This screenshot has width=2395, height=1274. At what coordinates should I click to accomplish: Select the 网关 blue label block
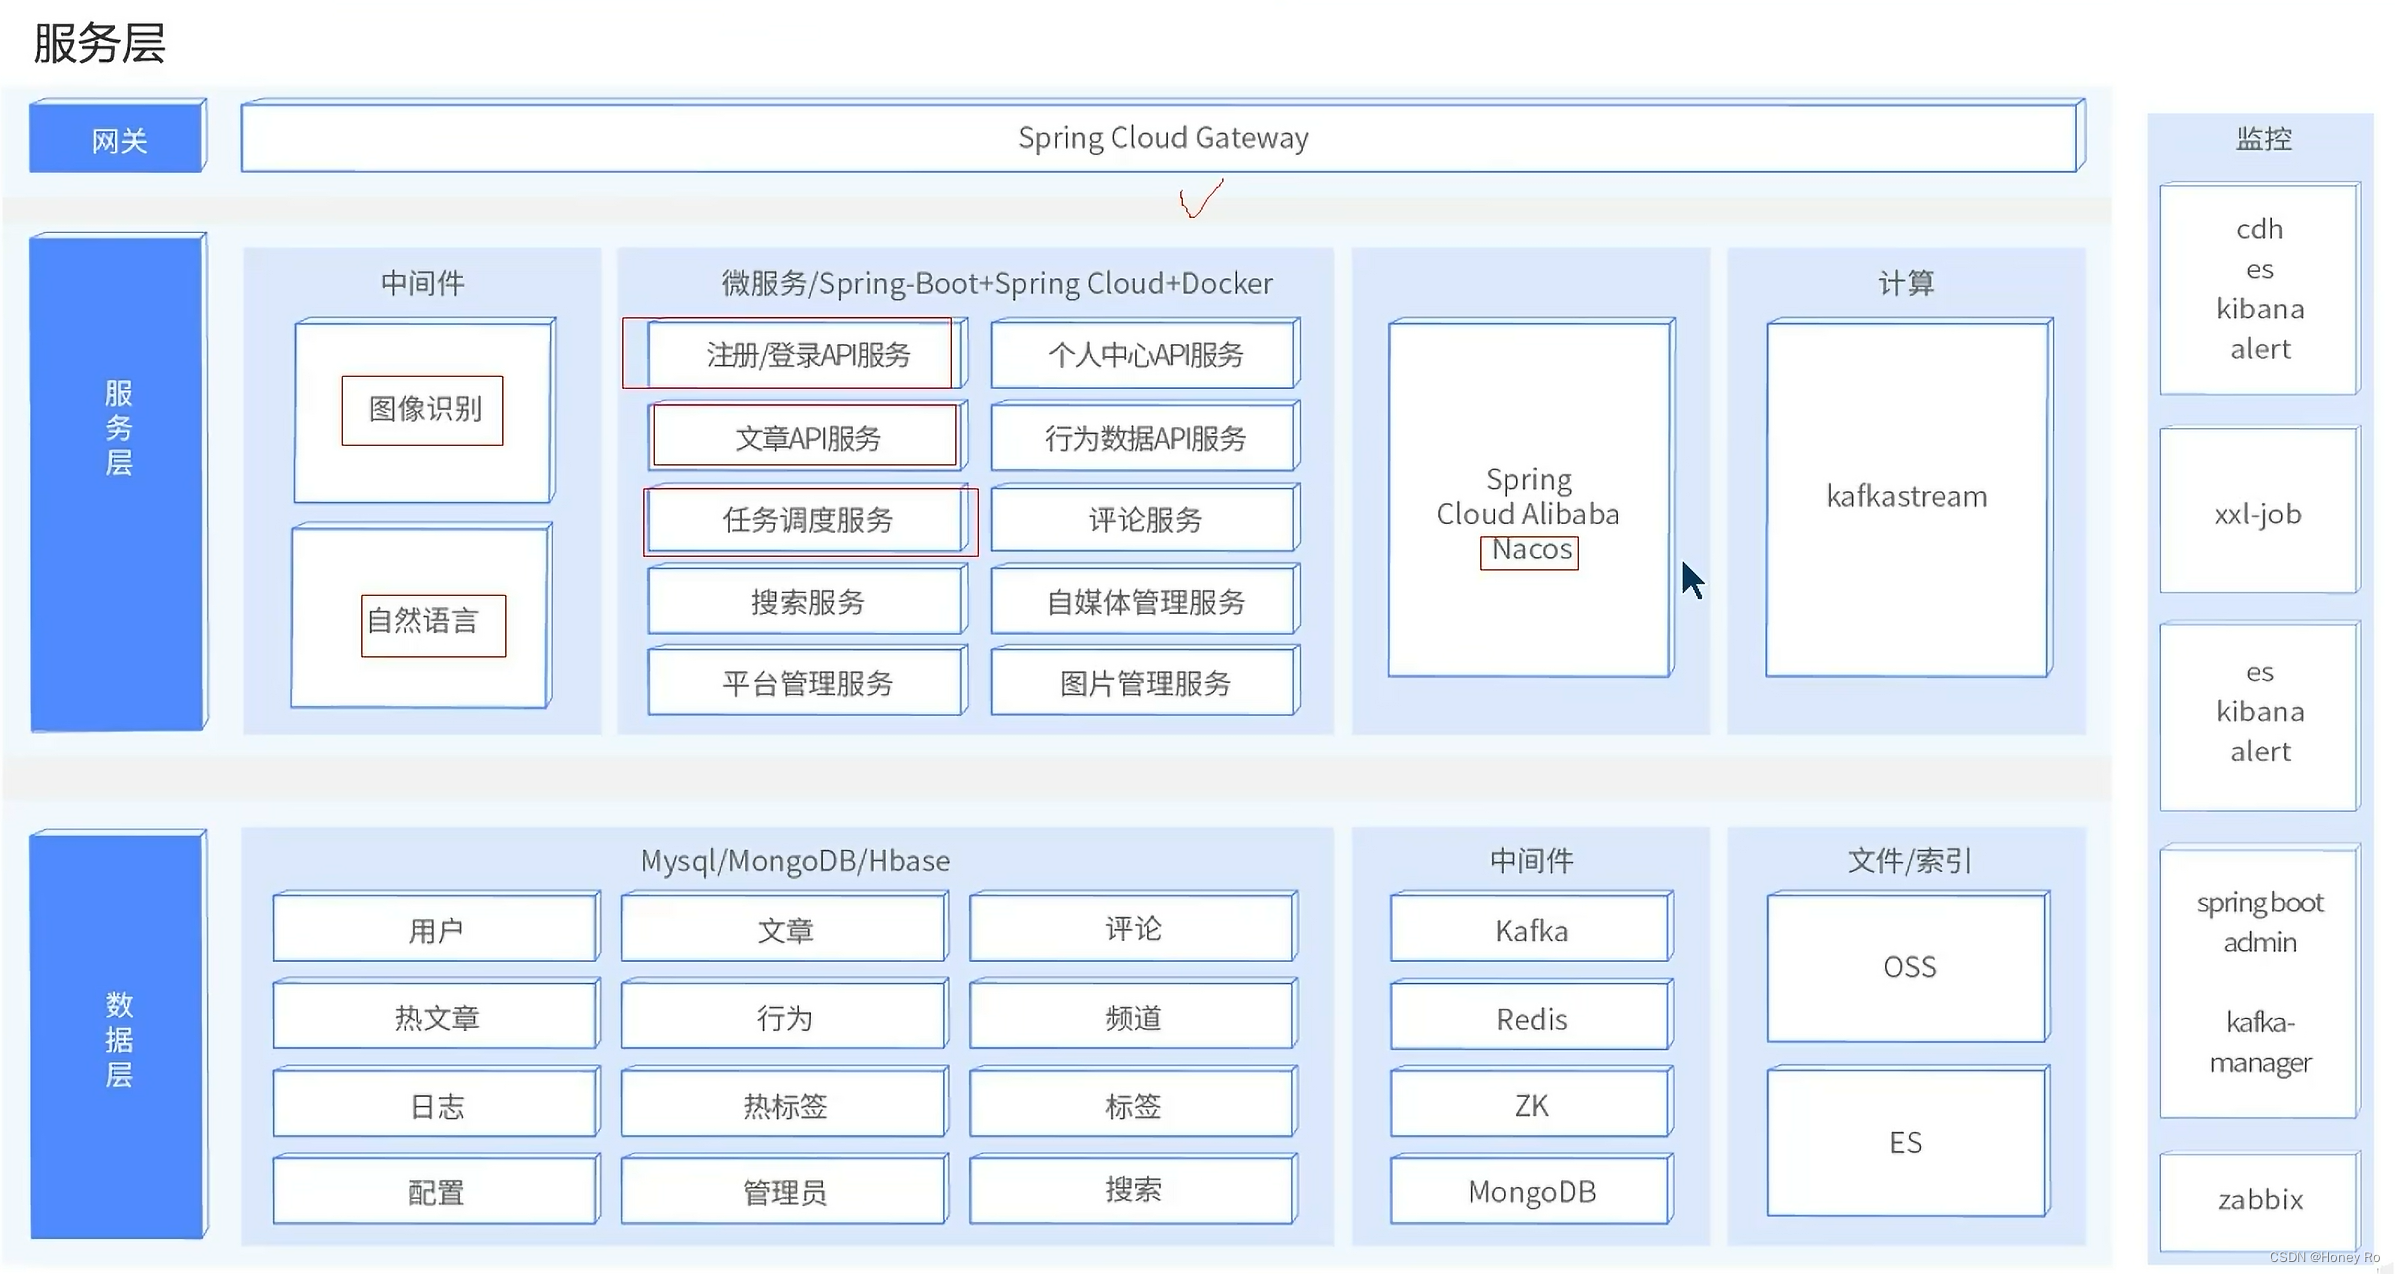(118, 139)
